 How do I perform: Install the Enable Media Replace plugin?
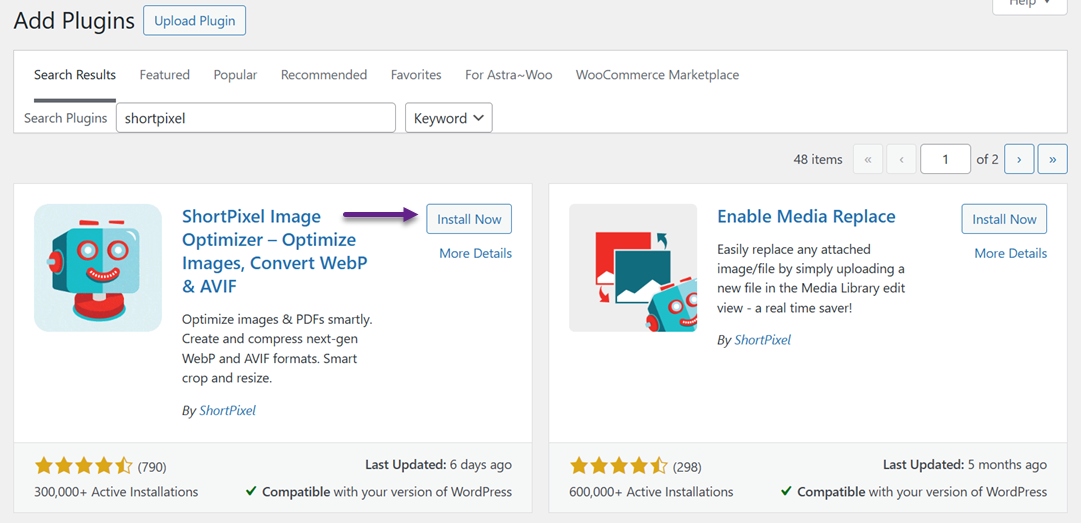pos(1004,219)
